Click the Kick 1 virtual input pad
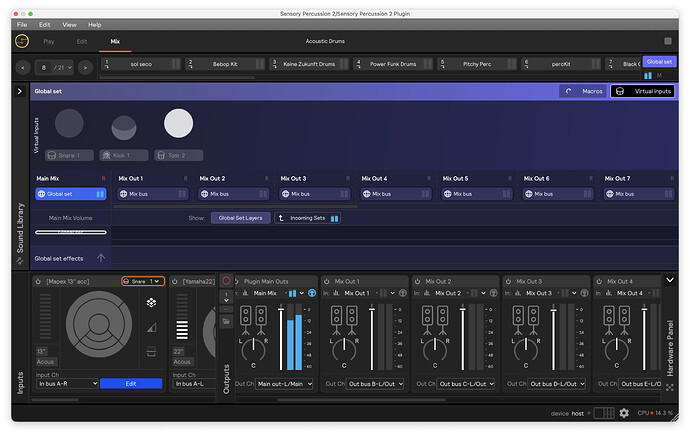The width and height of the screenshot is (690, 435). click(x=124, y=127)
